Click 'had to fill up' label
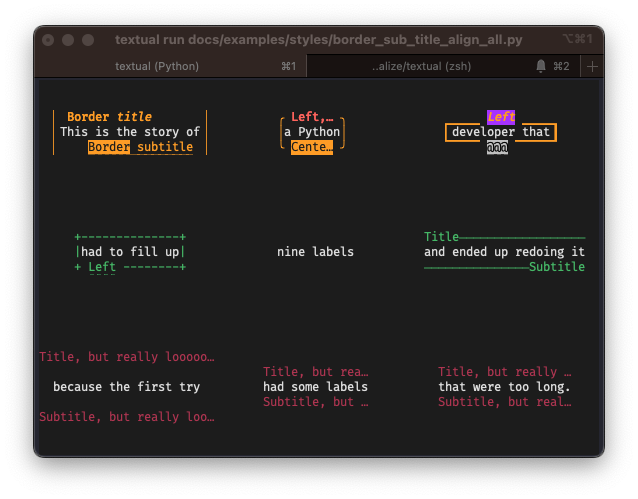Viewport: 638px width, 499px height. 130,252
